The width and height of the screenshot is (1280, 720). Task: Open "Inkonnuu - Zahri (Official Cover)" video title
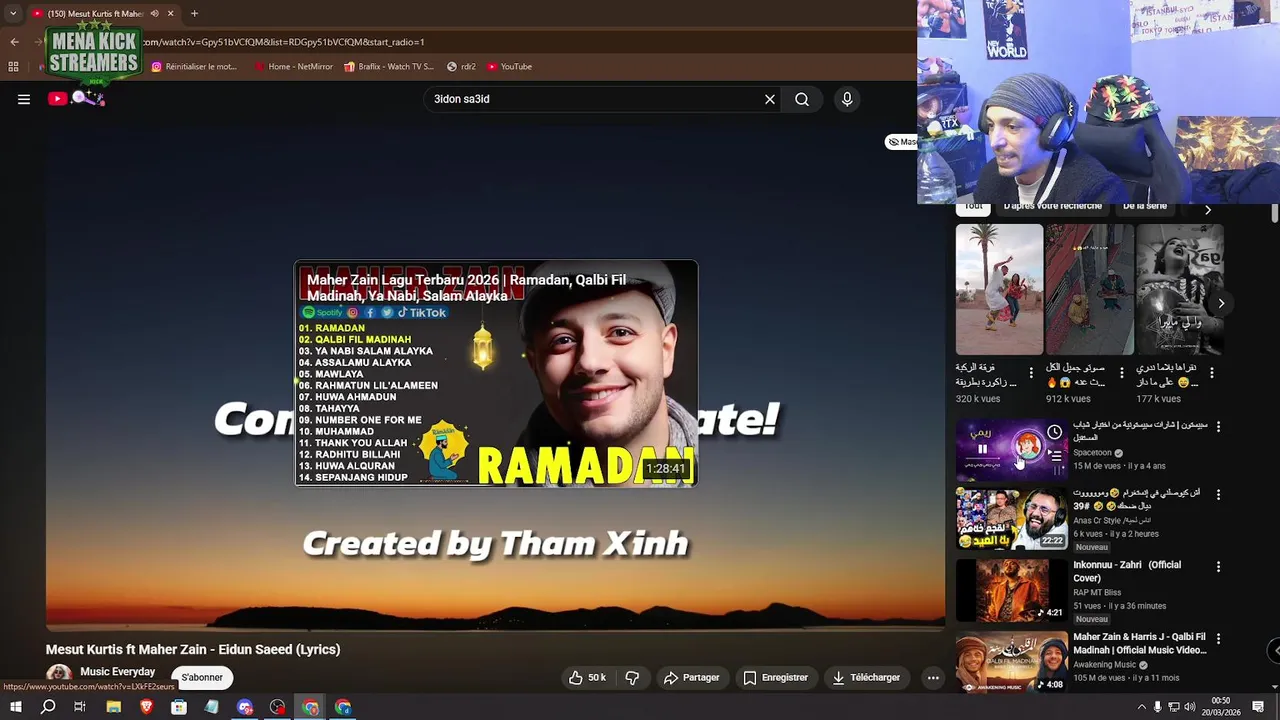[x=1127, y=571]
